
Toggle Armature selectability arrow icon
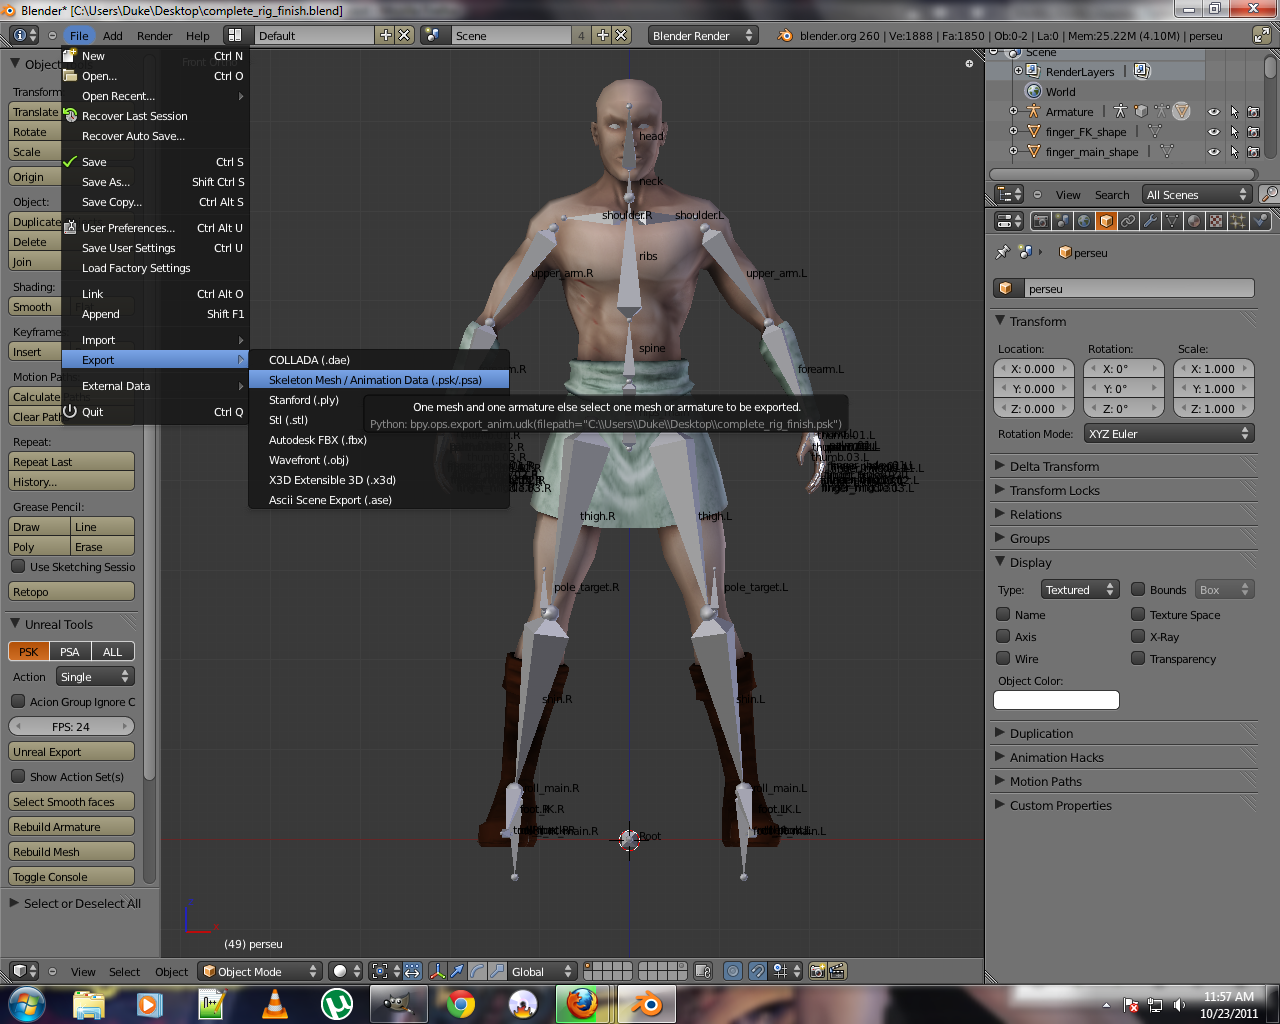[1234, 112]
